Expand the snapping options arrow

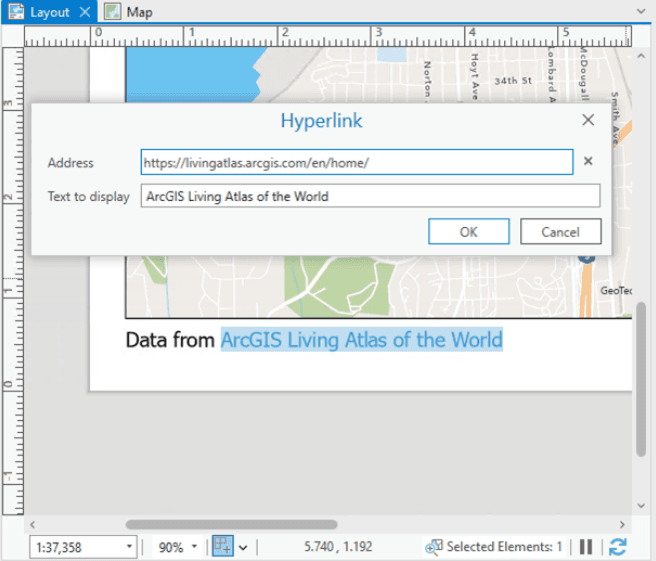[x=243, y=547]
